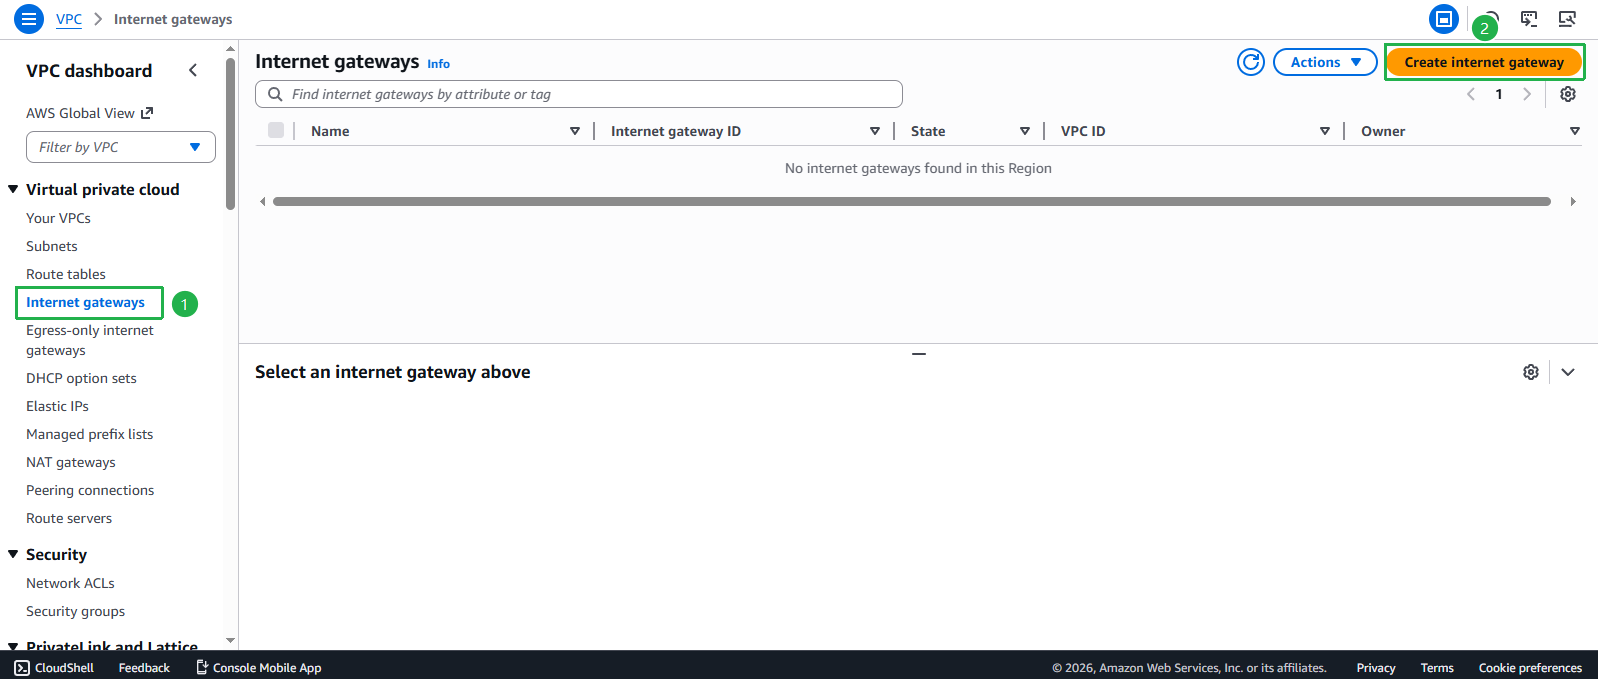
Task: Select Internet gateways in sidebar
Action: point(85,302)
